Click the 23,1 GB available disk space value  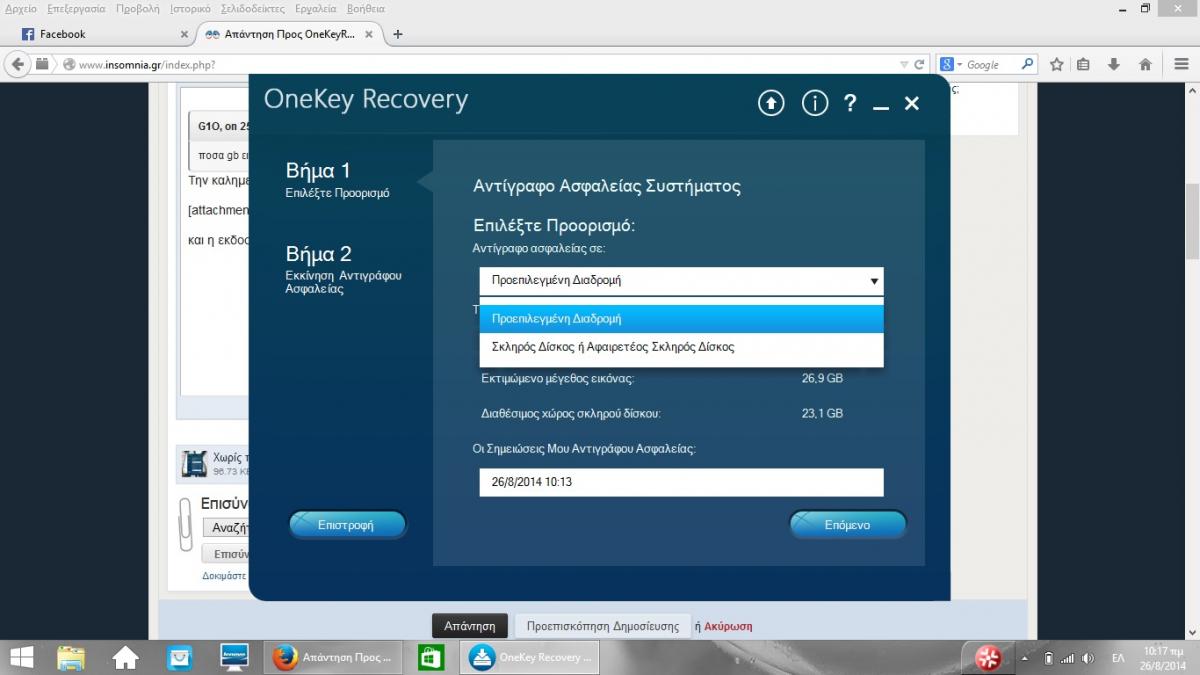coord(823,413)
